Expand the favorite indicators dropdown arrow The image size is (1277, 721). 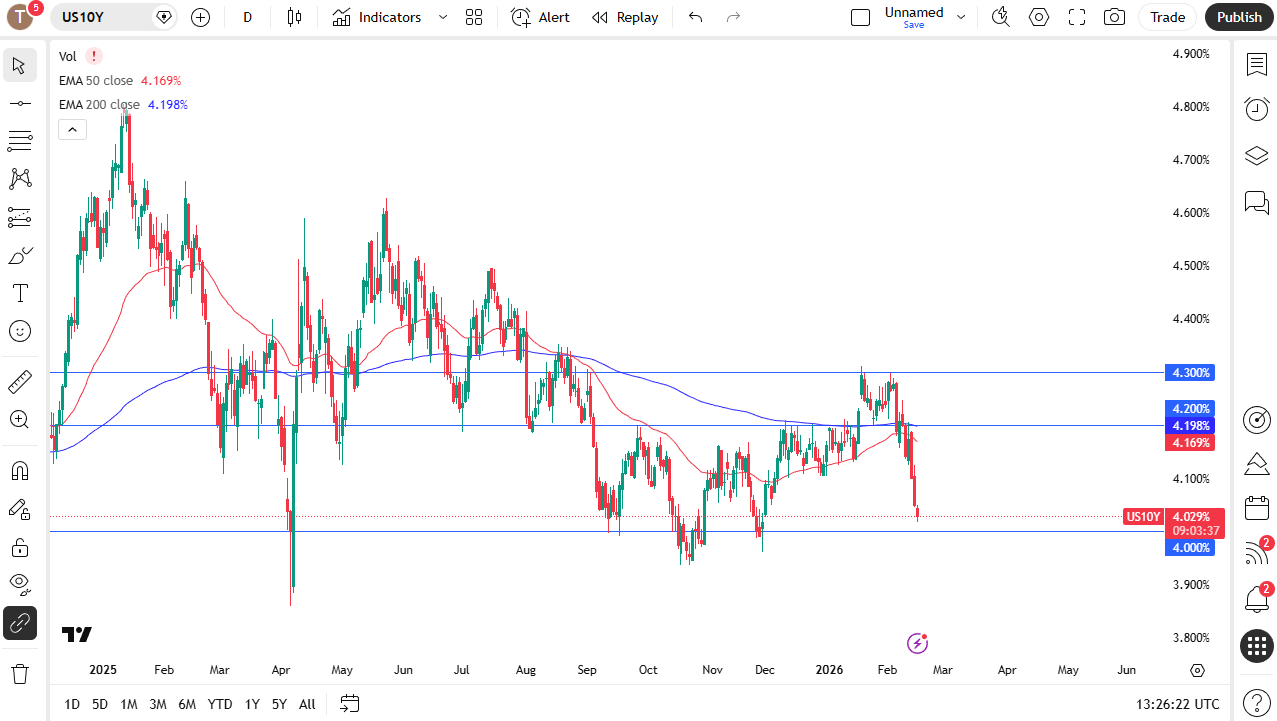pos(443,17)
